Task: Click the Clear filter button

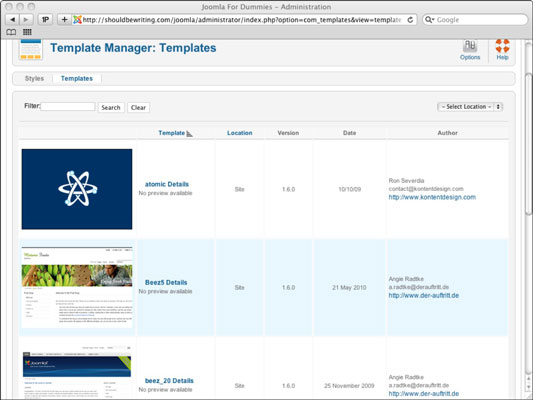Action: [x=138, y=107]
